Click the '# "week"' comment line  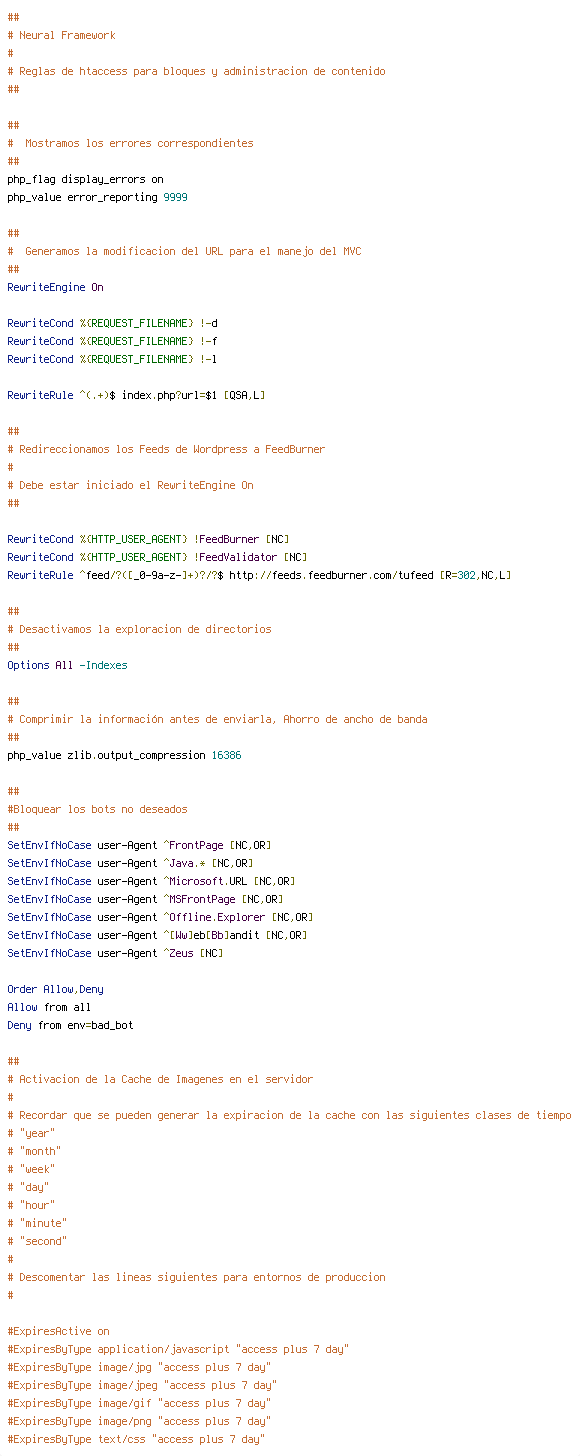[31, 1169]
